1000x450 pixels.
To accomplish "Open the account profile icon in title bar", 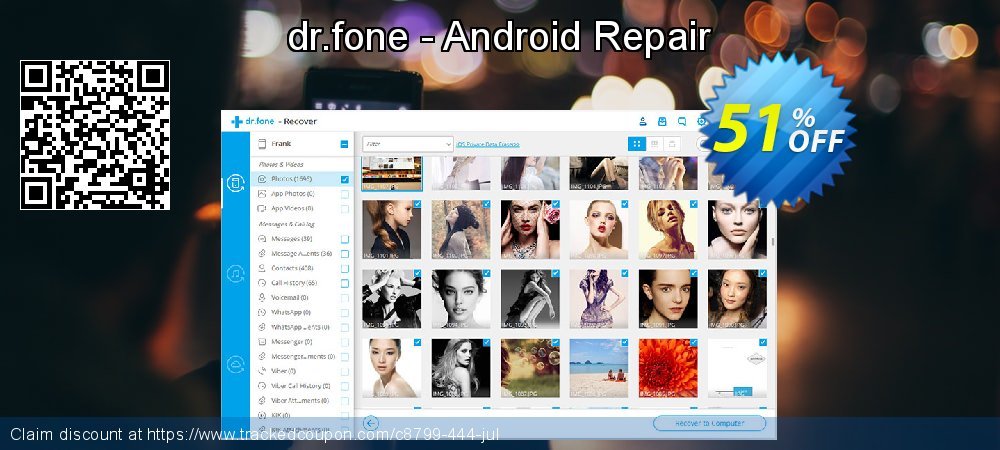I will pos(643,122).
